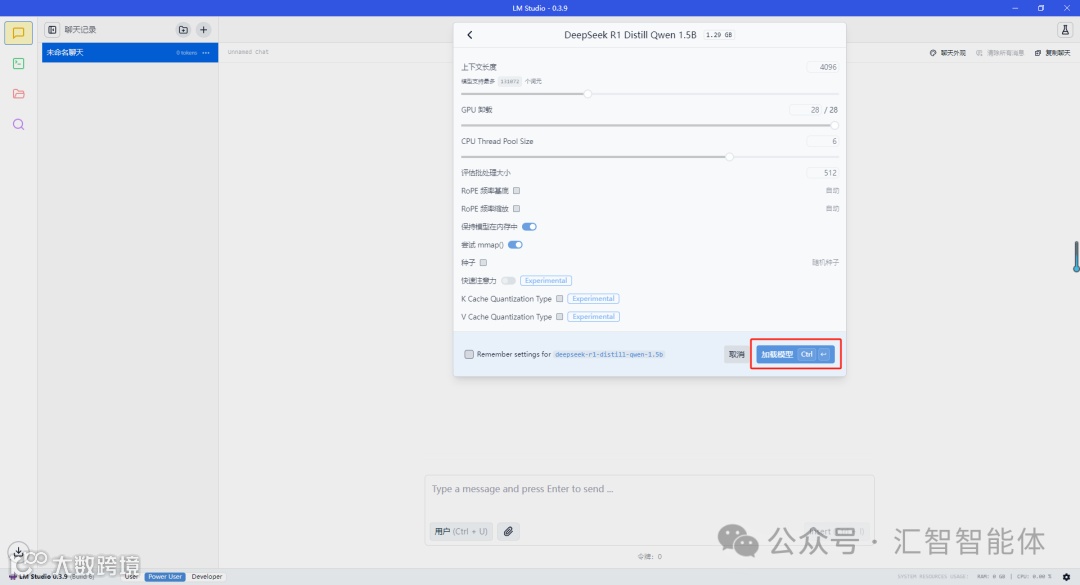Click the Experimental badge beside 快速注意力
Image resolution: width=1080 pixels, height=585 pixels.
tap(546, 280)
